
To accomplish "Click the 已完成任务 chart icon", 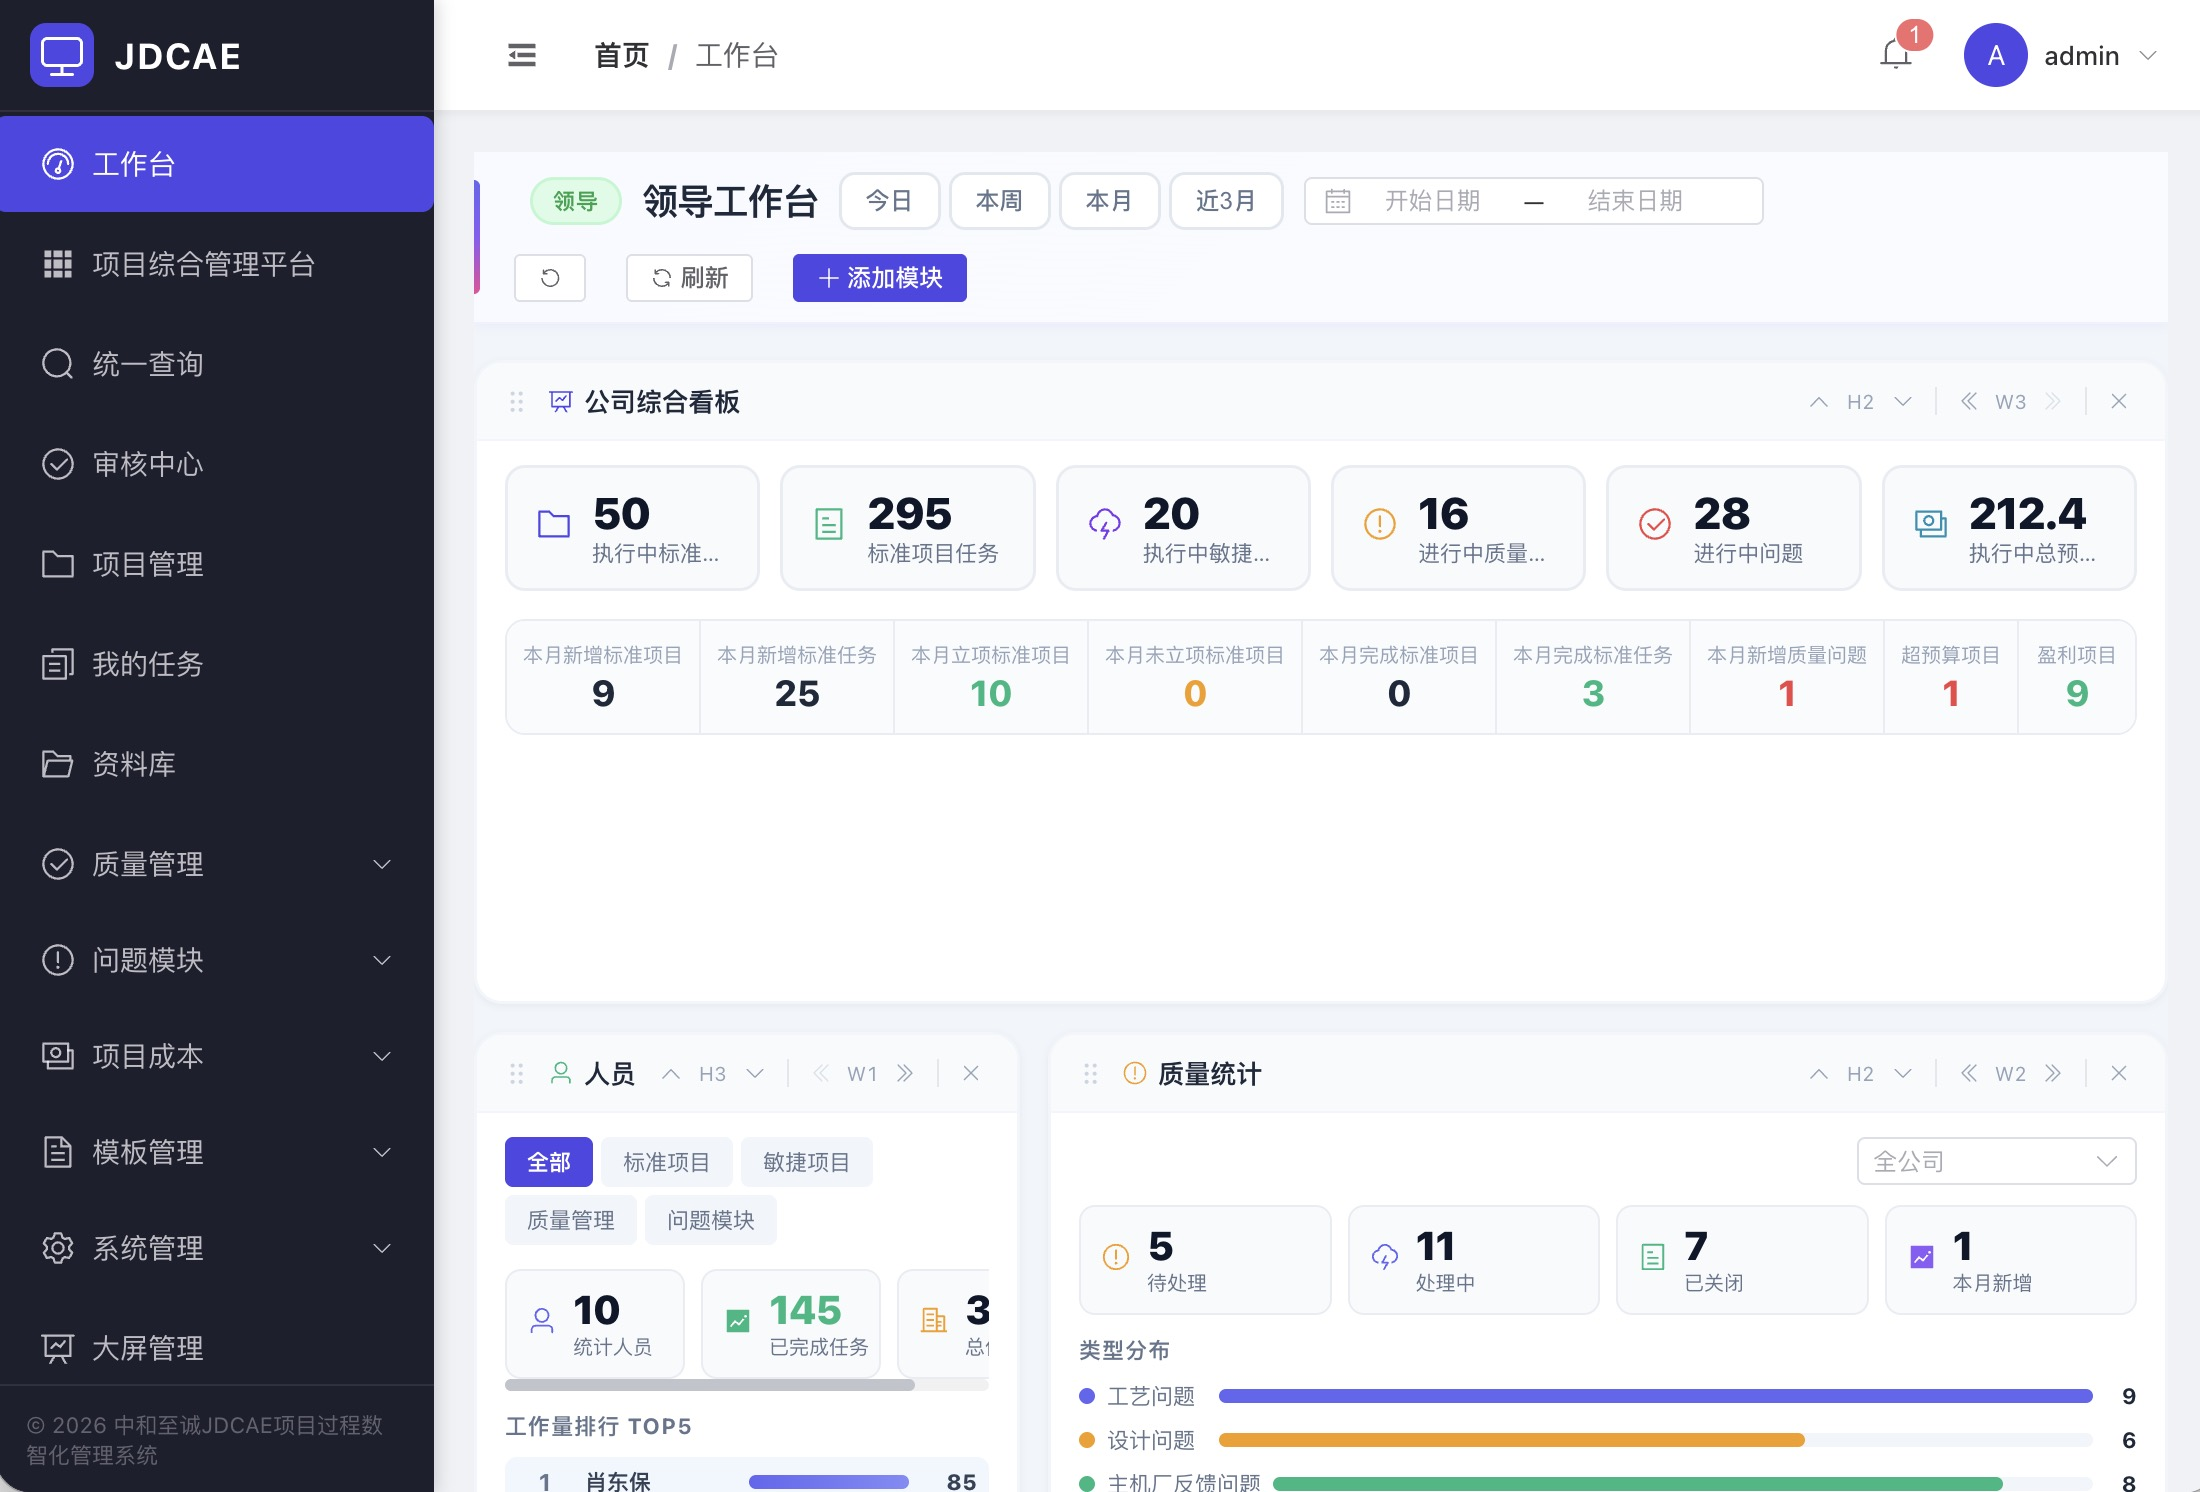I will pyautogui.click(x=738, y=1321).
